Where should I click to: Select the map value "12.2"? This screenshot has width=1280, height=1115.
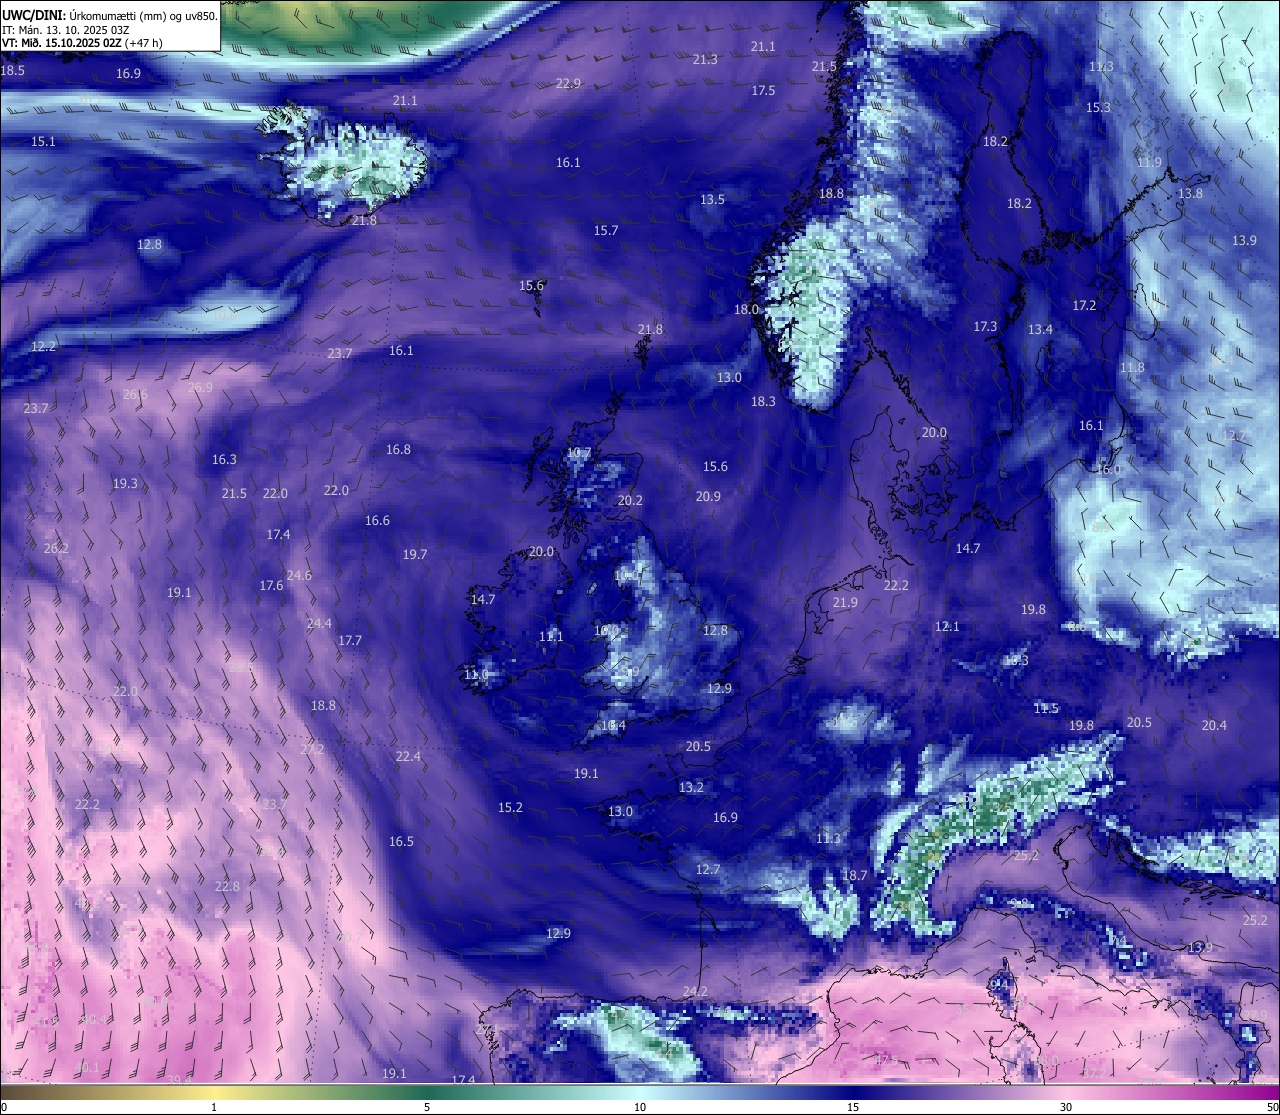43,347
